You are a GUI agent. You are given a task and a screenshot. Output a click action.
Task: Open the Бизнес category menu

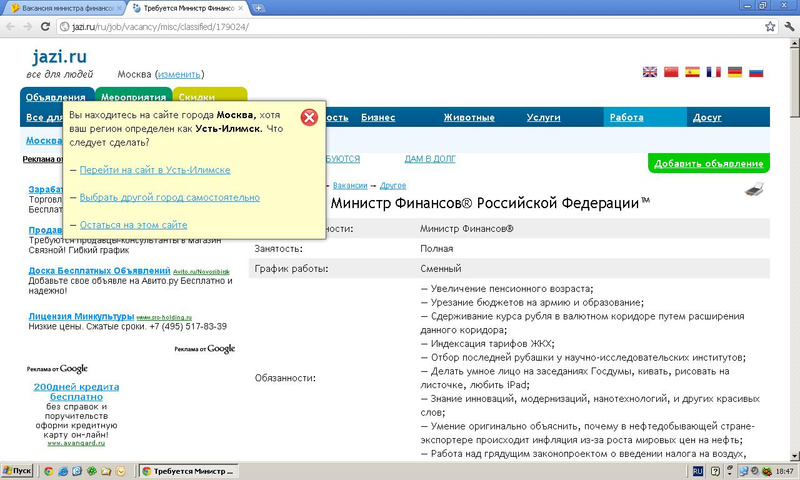click(x=378, y=117)
